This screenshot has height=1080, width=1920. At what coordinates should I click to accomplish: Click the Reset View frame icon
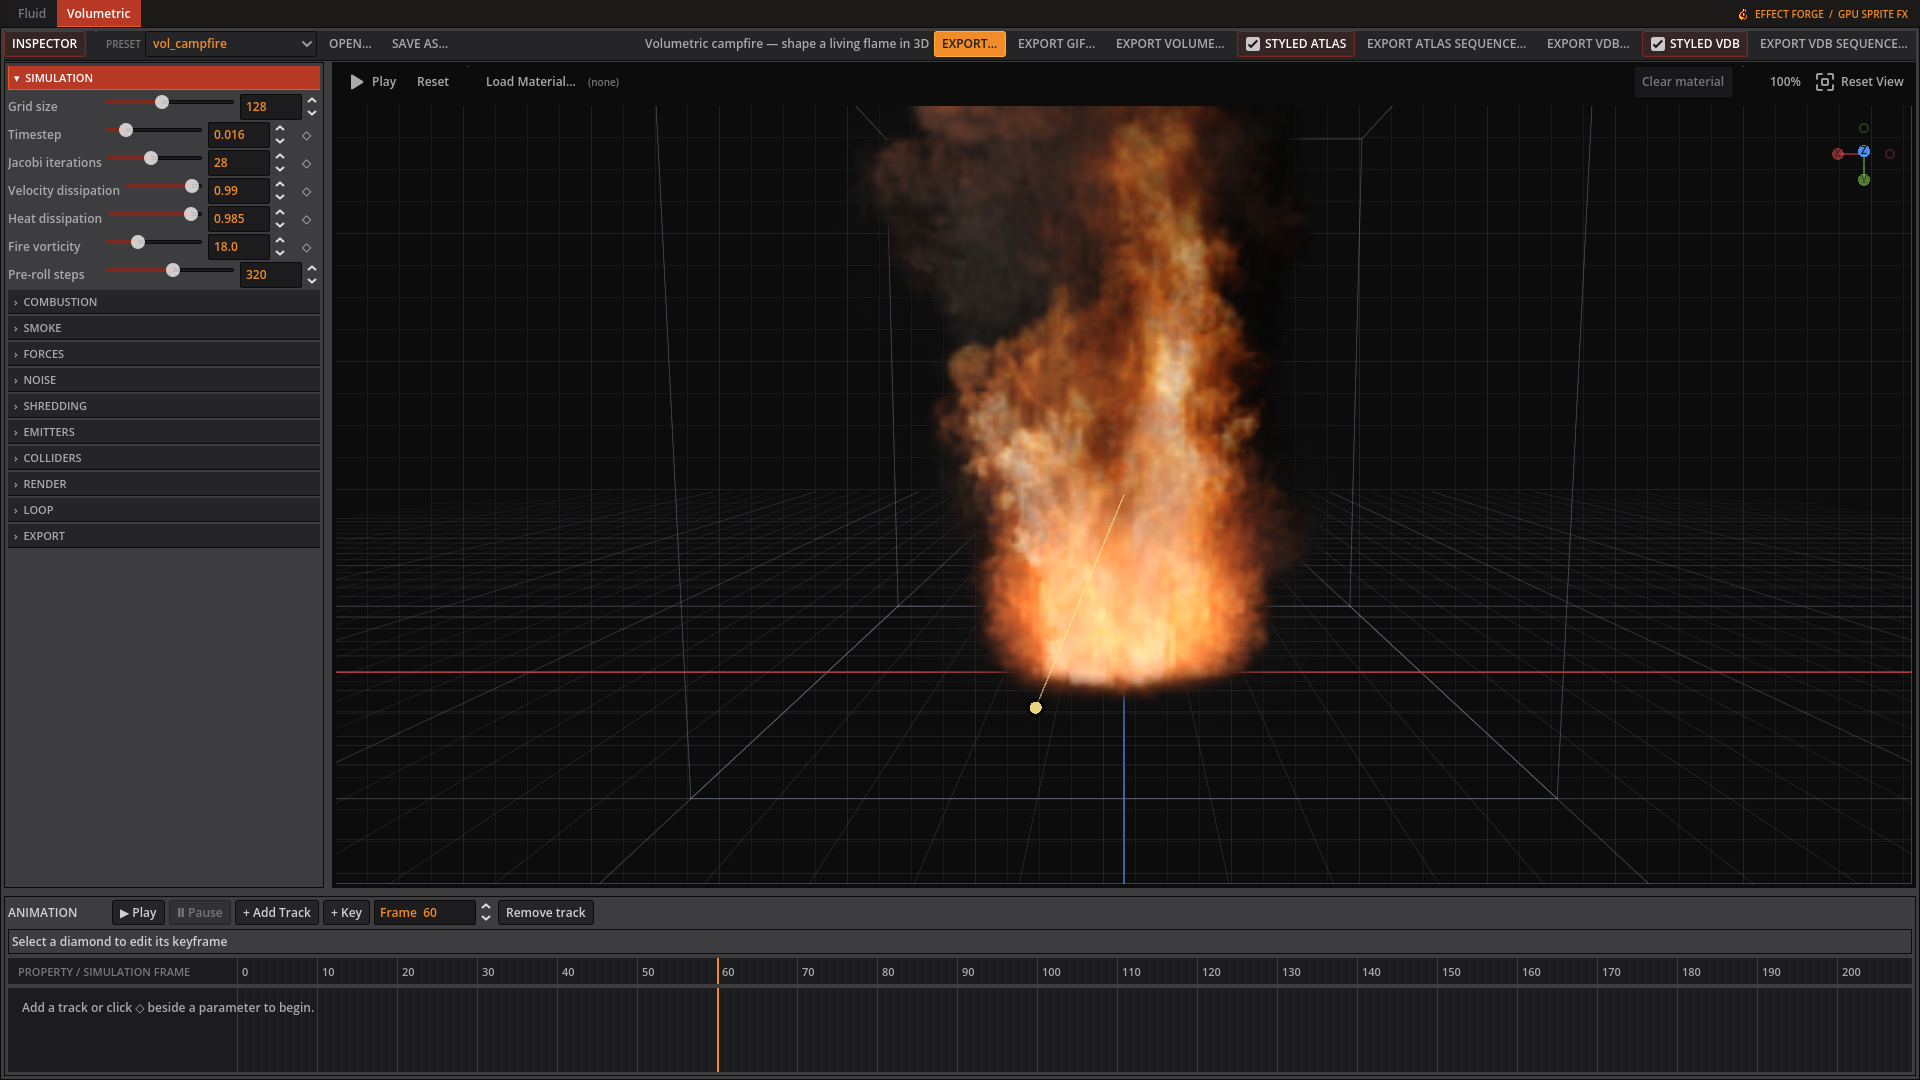pos(1825,82)
